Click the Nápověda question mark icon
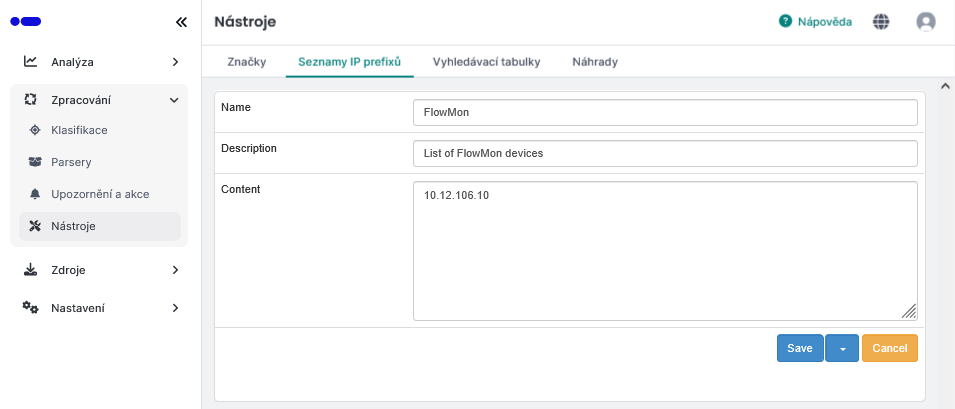The height and width of the screenshot is (409, 955). pyautogui.click(x=785, y=22)
